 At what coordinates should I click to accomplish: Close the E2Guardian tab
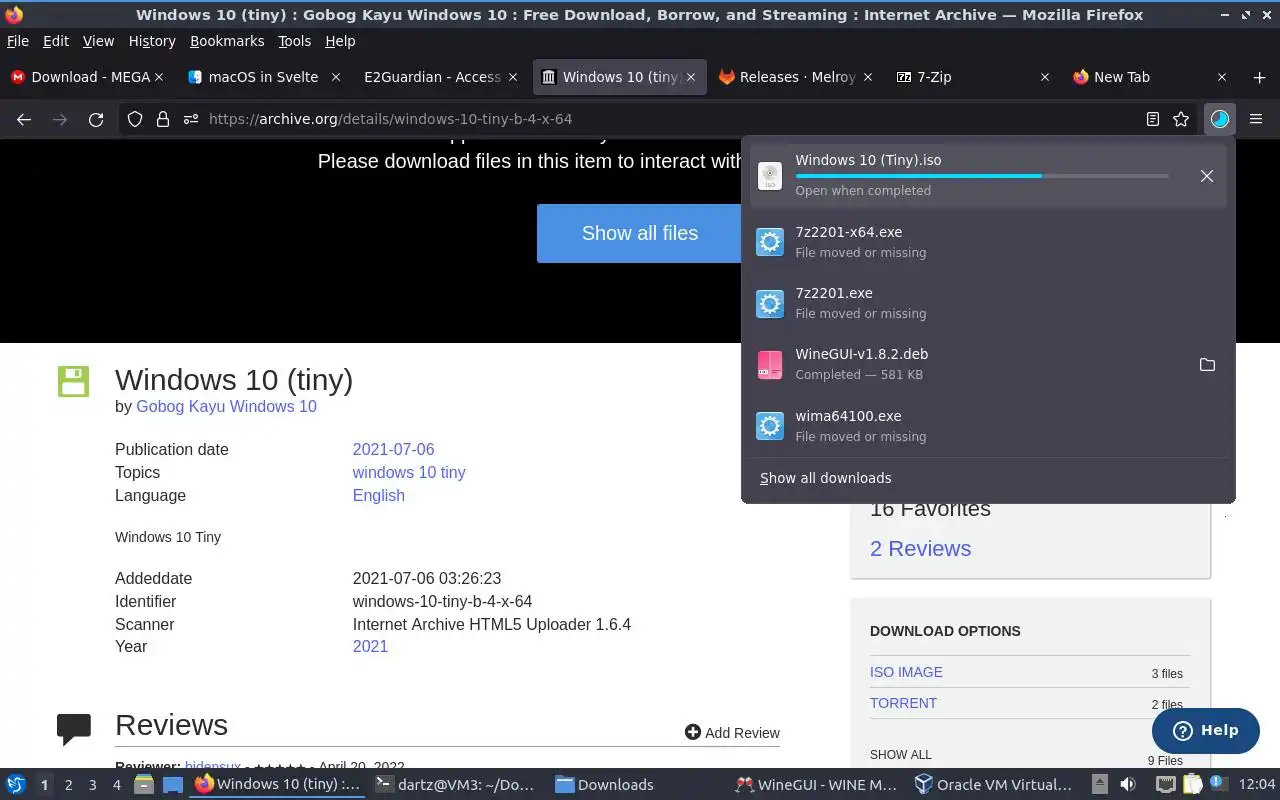(513, 77)
